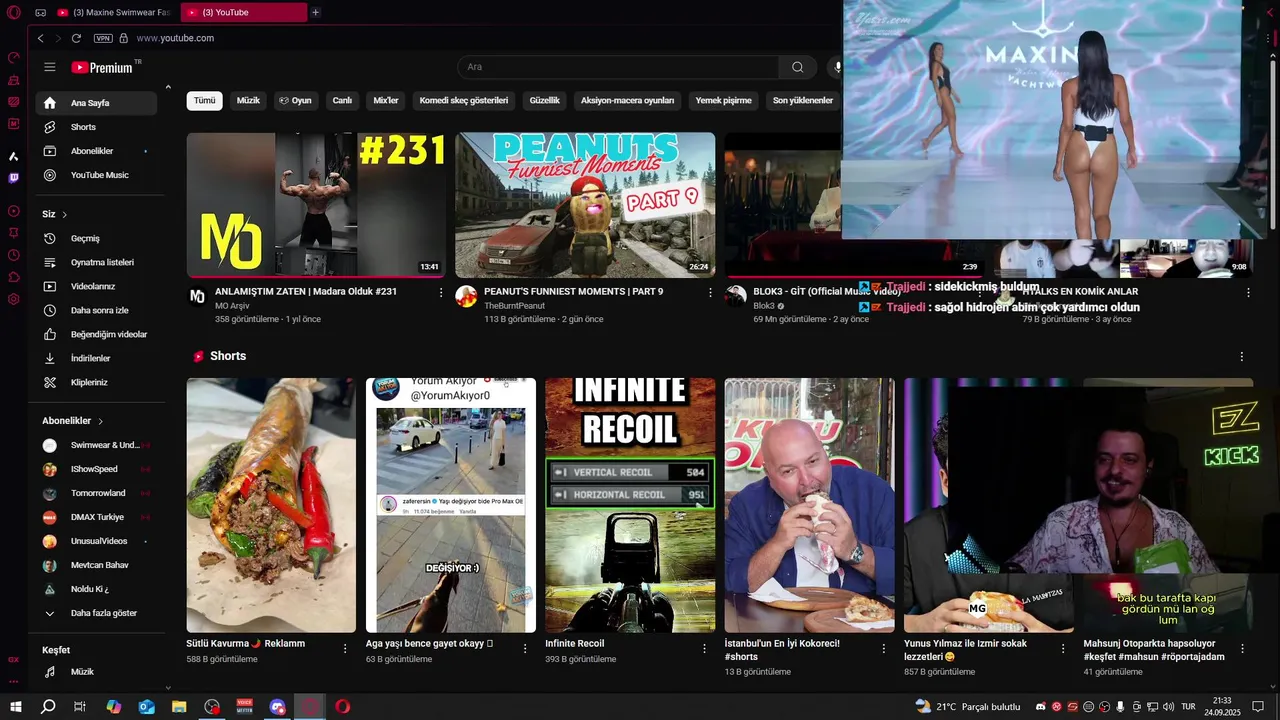
Task: Select 'Komedi skeç gösterileri' chip
Action: pos(464,101)
